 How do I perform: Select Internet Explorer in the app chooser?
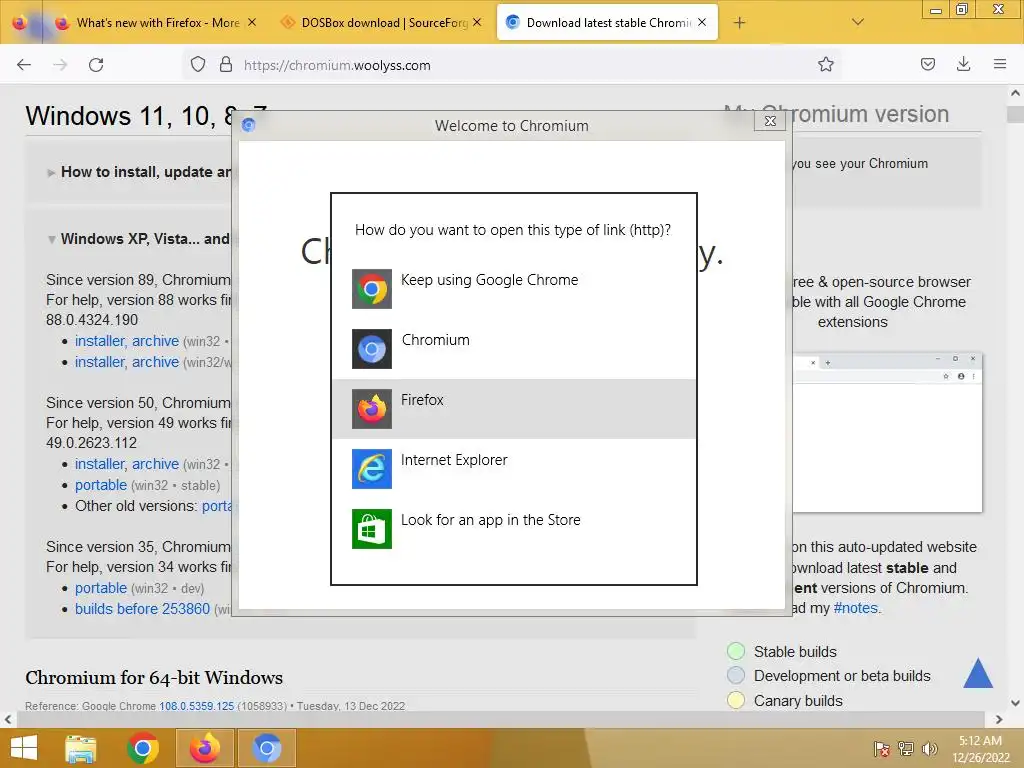tap(514, 469)
